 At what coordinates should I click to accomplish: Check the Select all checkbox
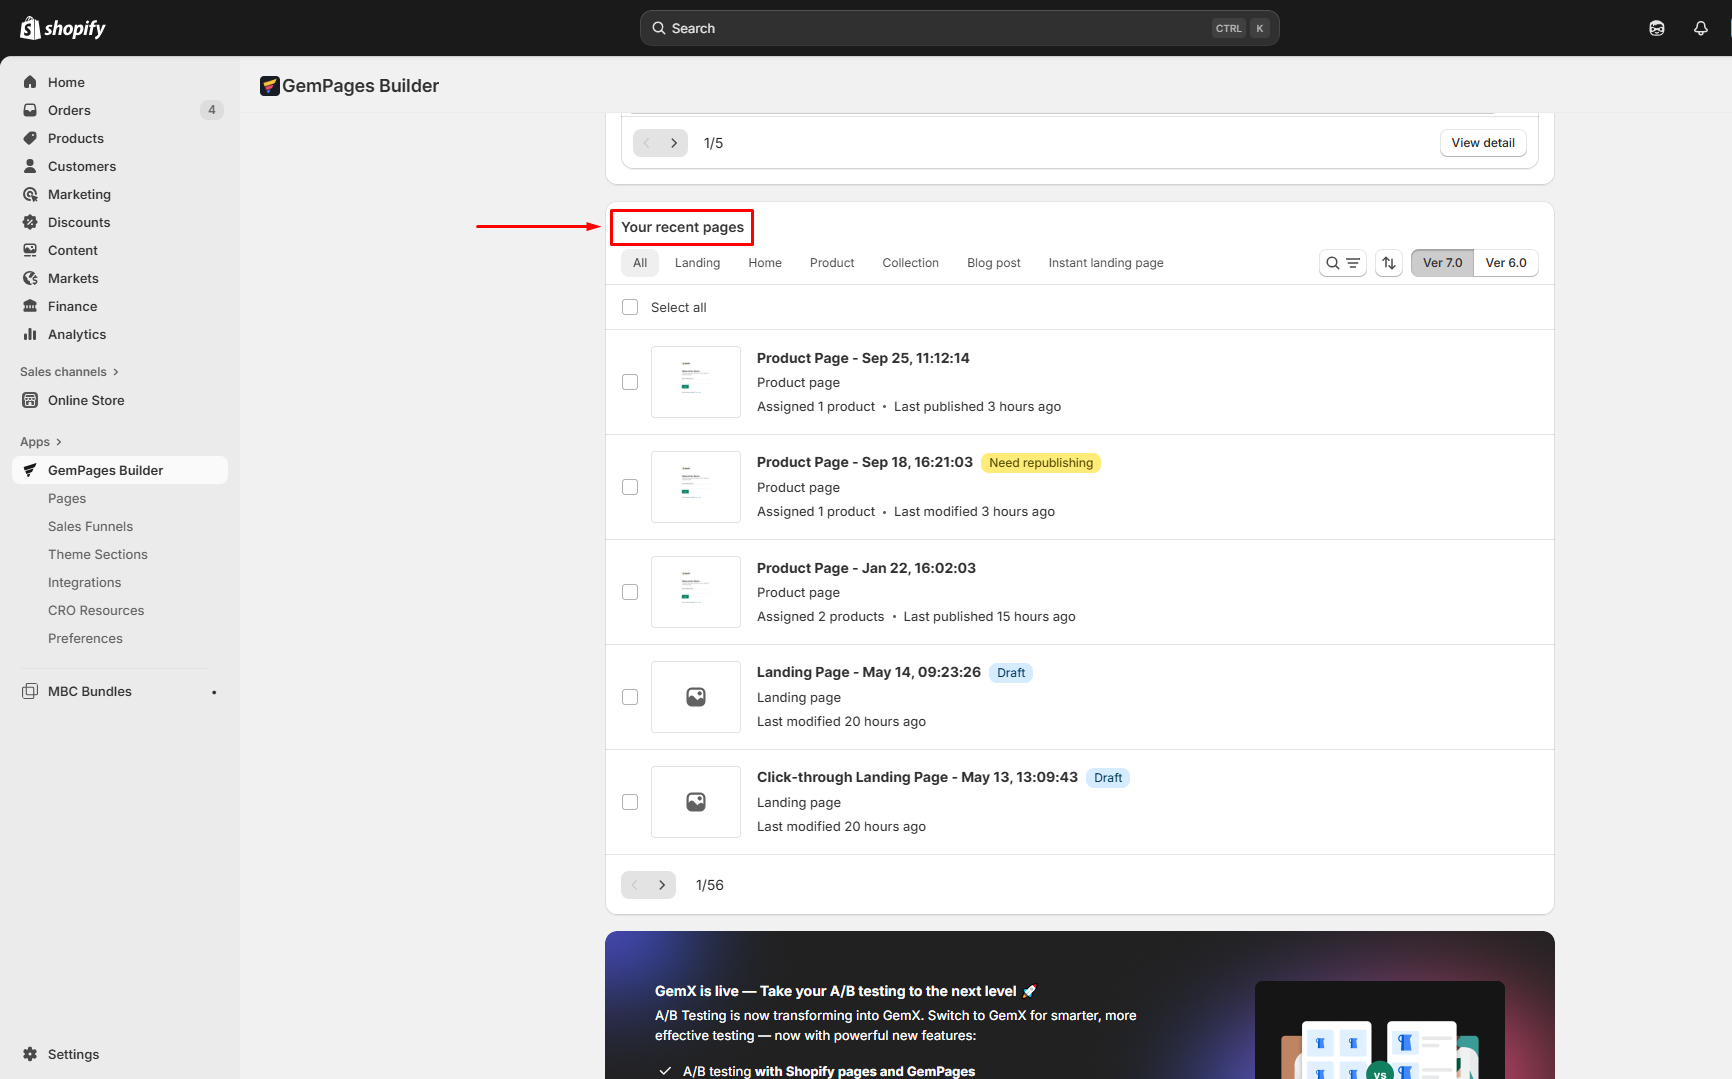(630, 307)
